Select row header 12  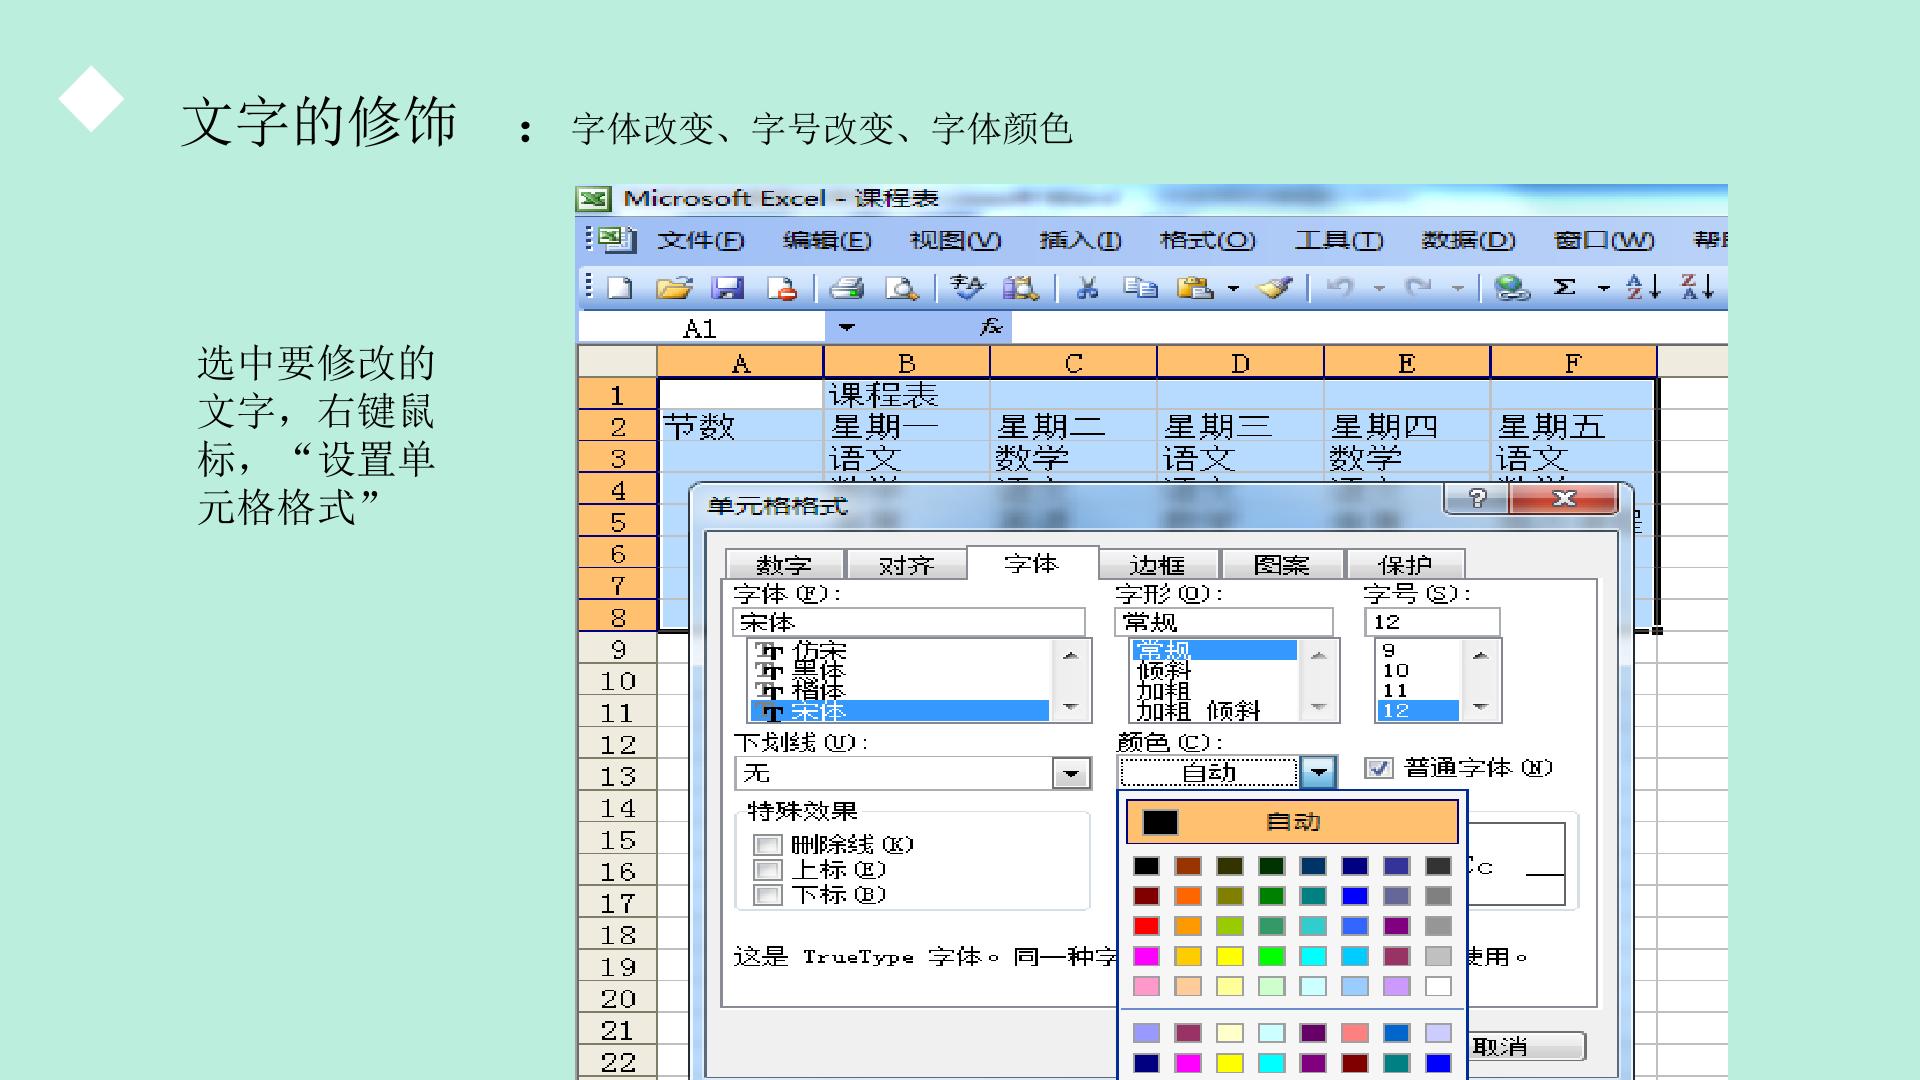pos(618,745)
